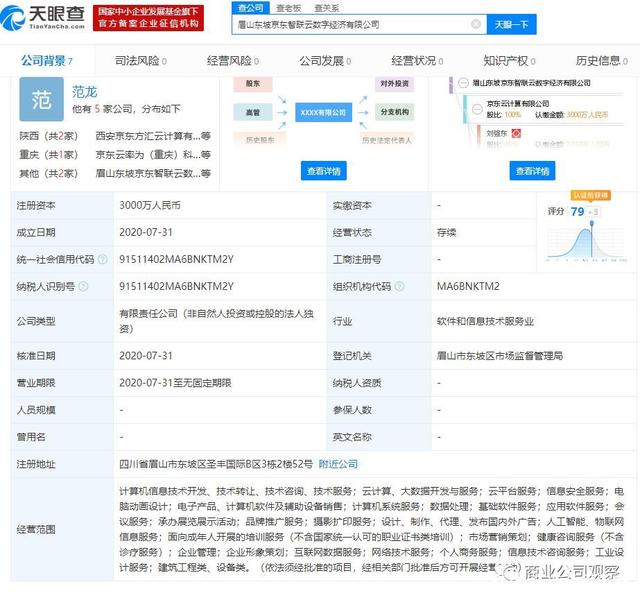Click the XXXX有限公司 center node
Viewport: 640px width, 600px height.
(323, 112)
